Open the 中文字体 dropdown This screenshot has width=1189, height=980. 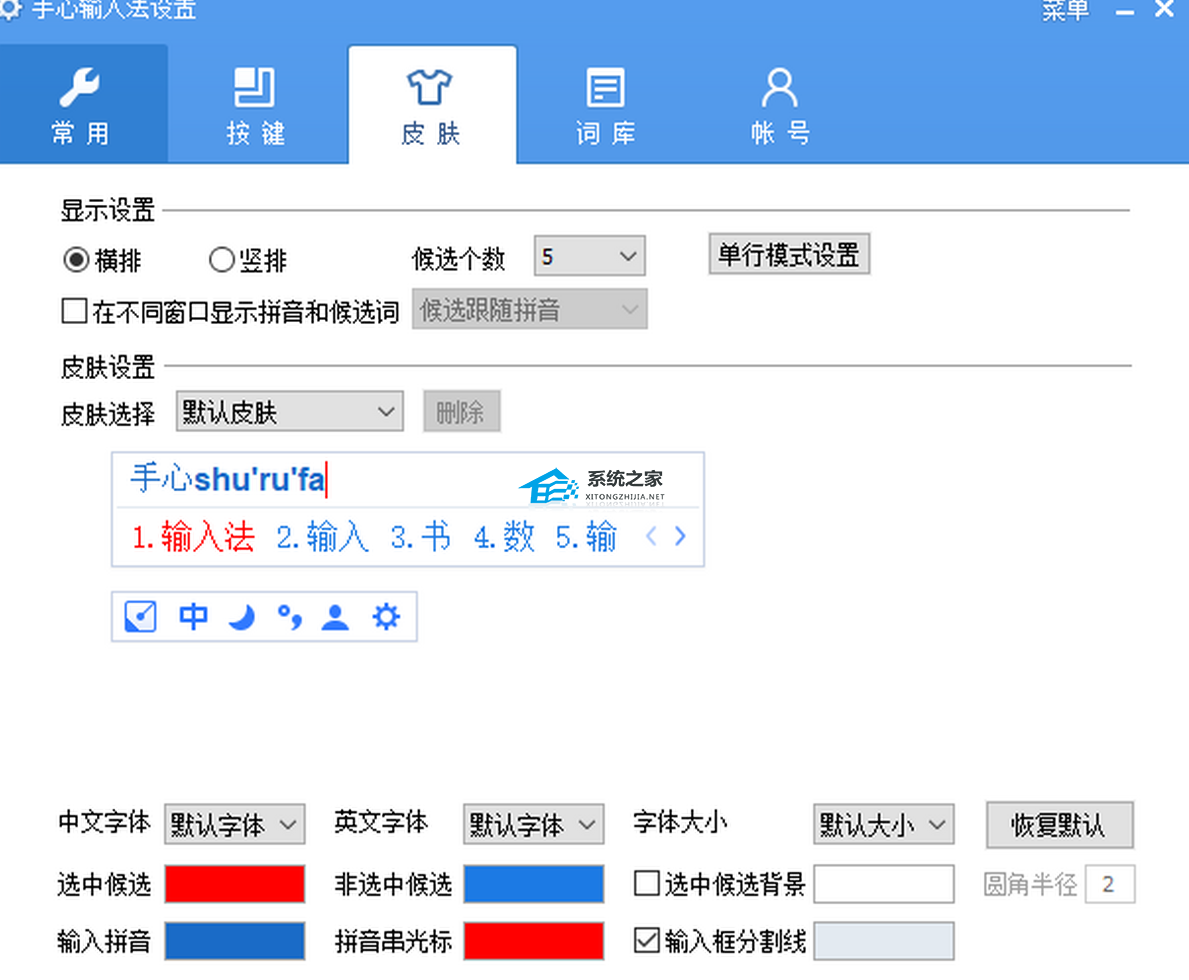tap(234, 824)
